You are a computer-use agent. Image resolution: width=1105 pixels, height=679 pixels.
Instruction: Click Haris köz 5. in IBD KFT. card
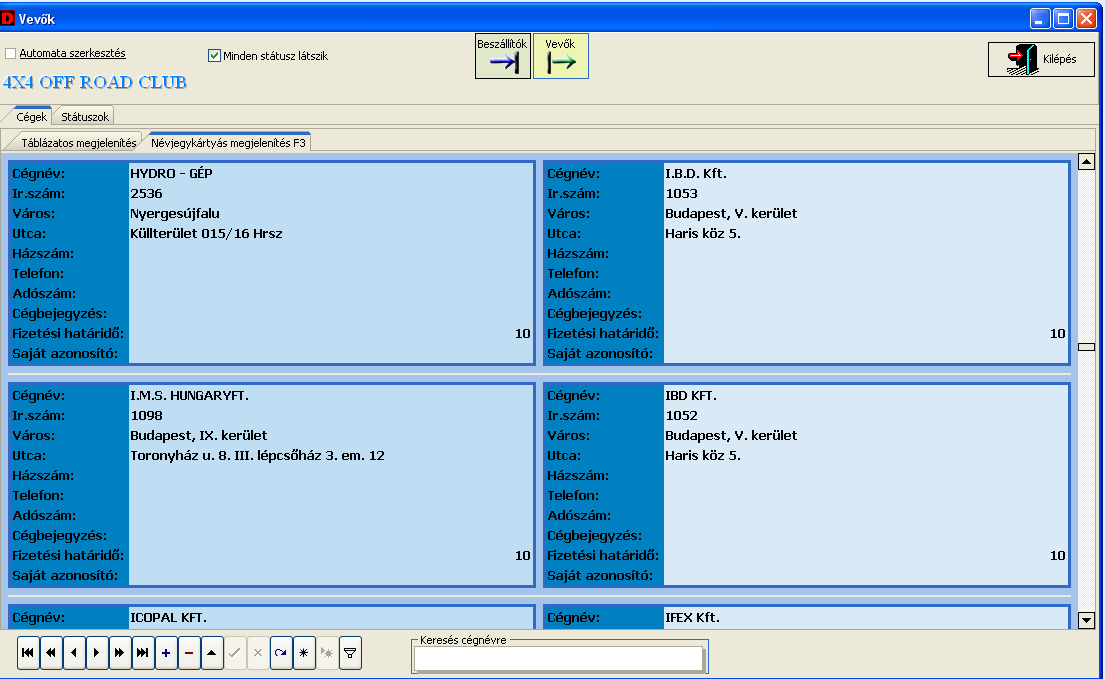703,456
